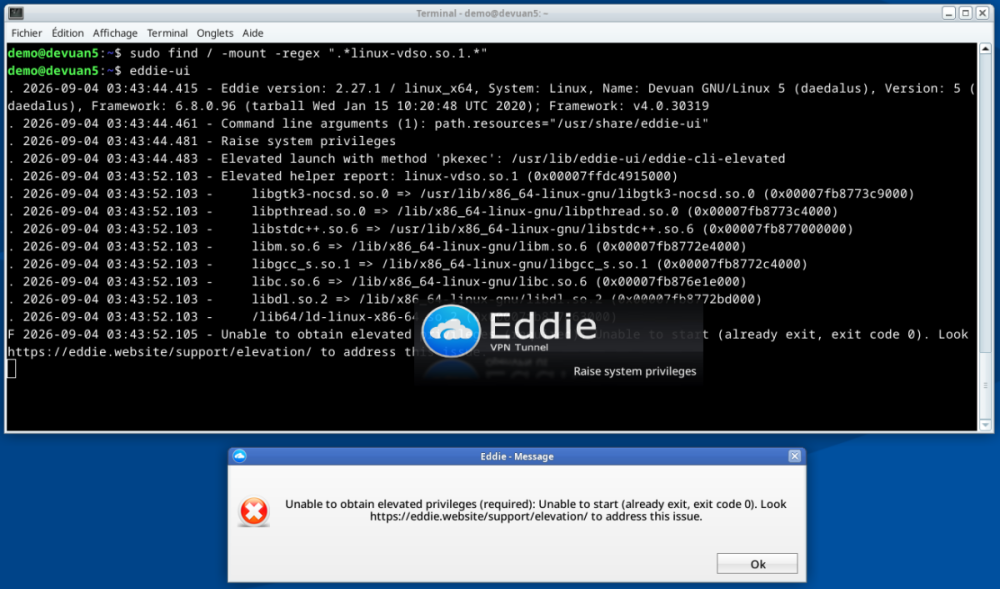Click the libgcc_s.so.1 log line
Screen dimensions: 1000x589
pos(408,264)
